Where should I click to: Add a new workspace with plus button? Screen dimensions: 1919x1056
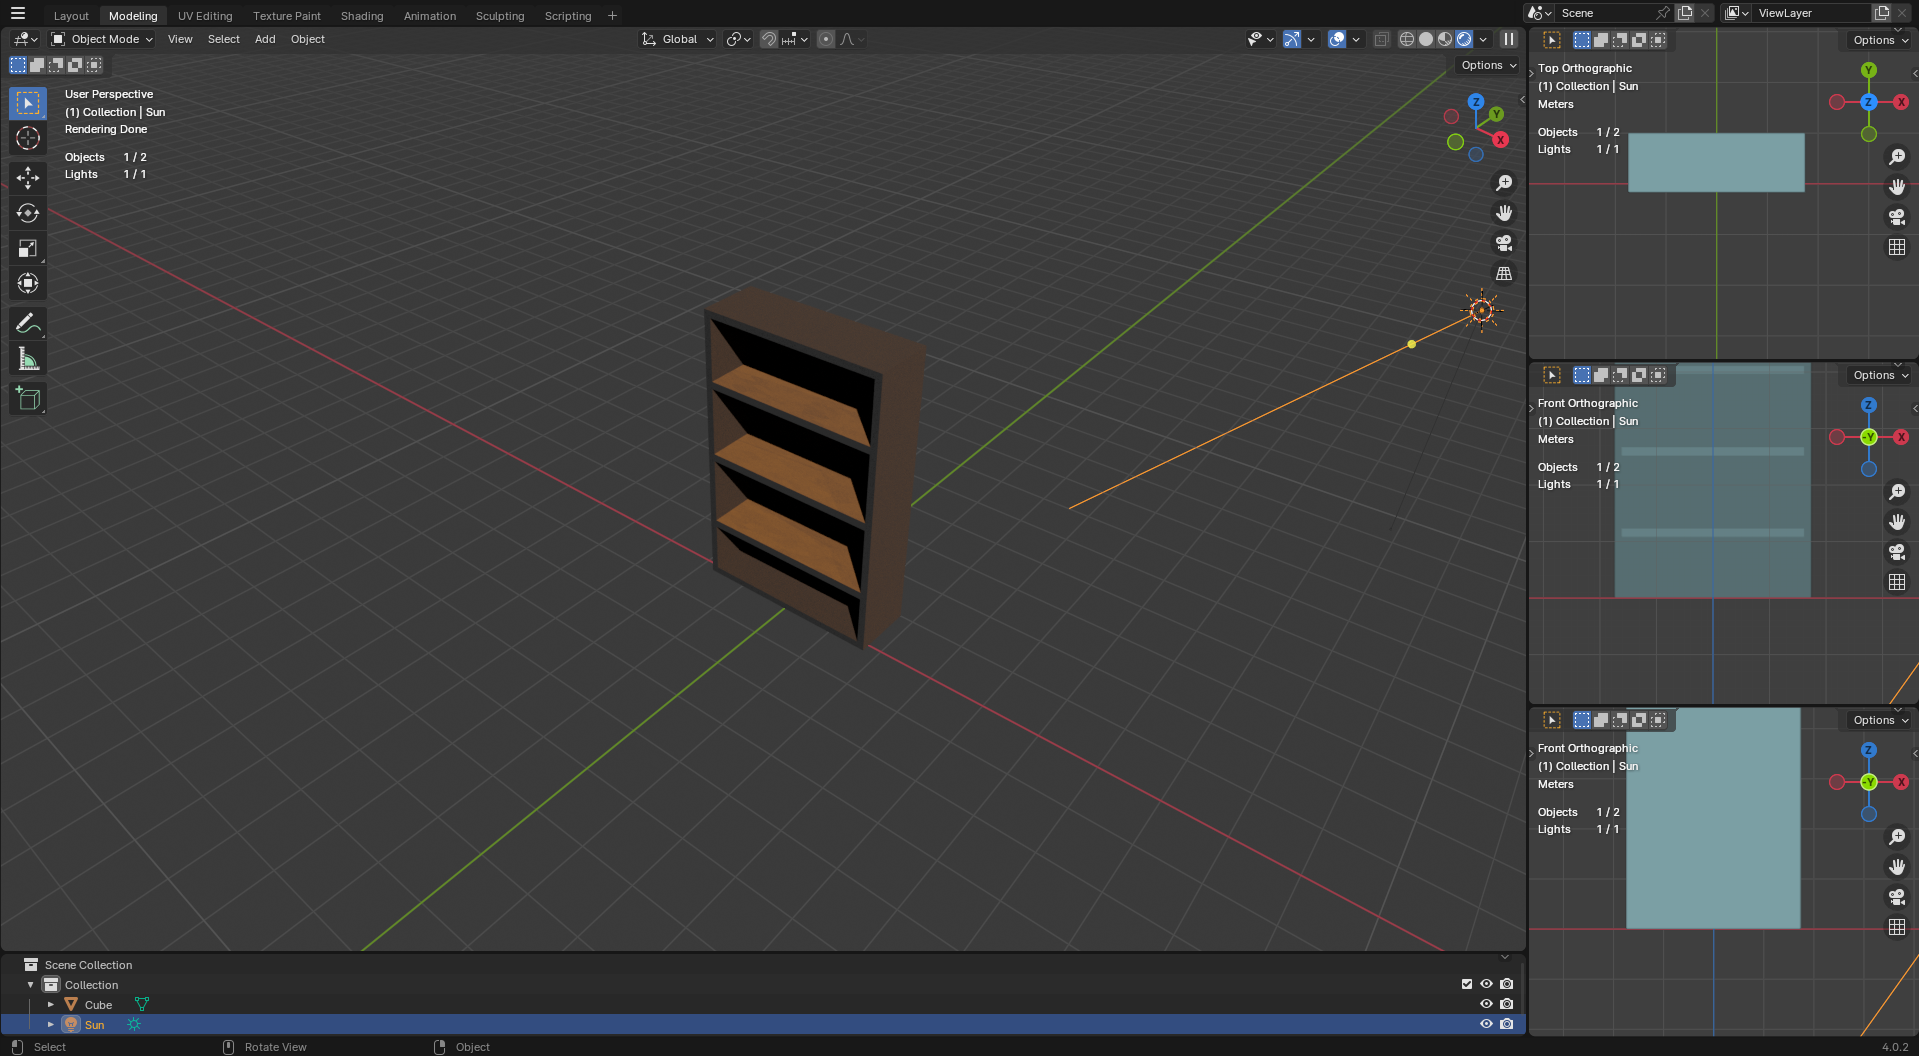pos(612,16)
